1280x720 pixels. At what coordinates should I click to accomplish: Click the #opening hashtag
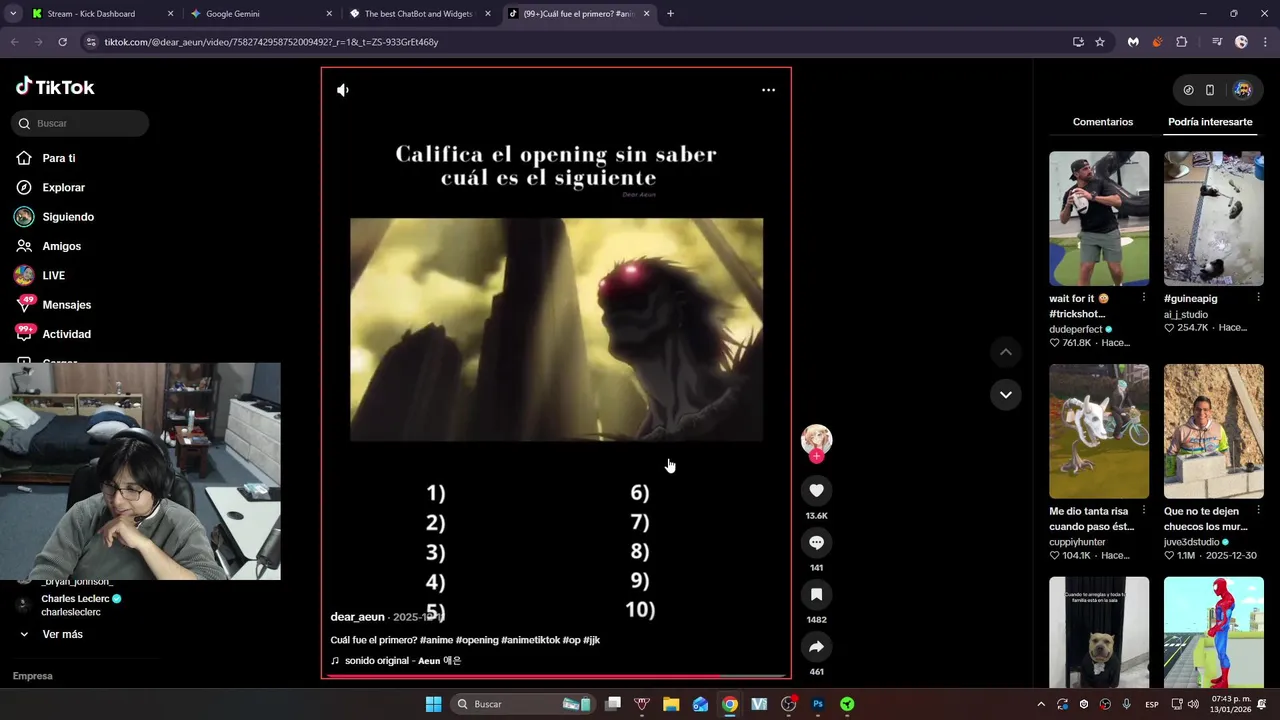[x=477, y=640]
